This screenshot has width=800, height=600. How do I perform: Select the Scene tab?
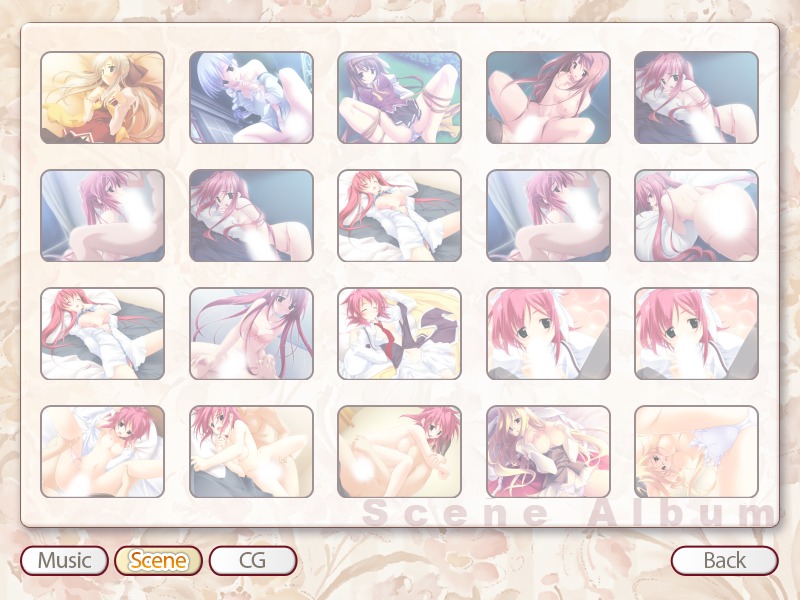(158, 560)
